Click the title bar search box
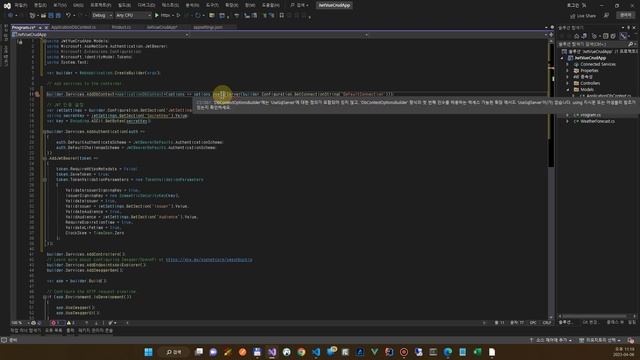 [299, 5]
